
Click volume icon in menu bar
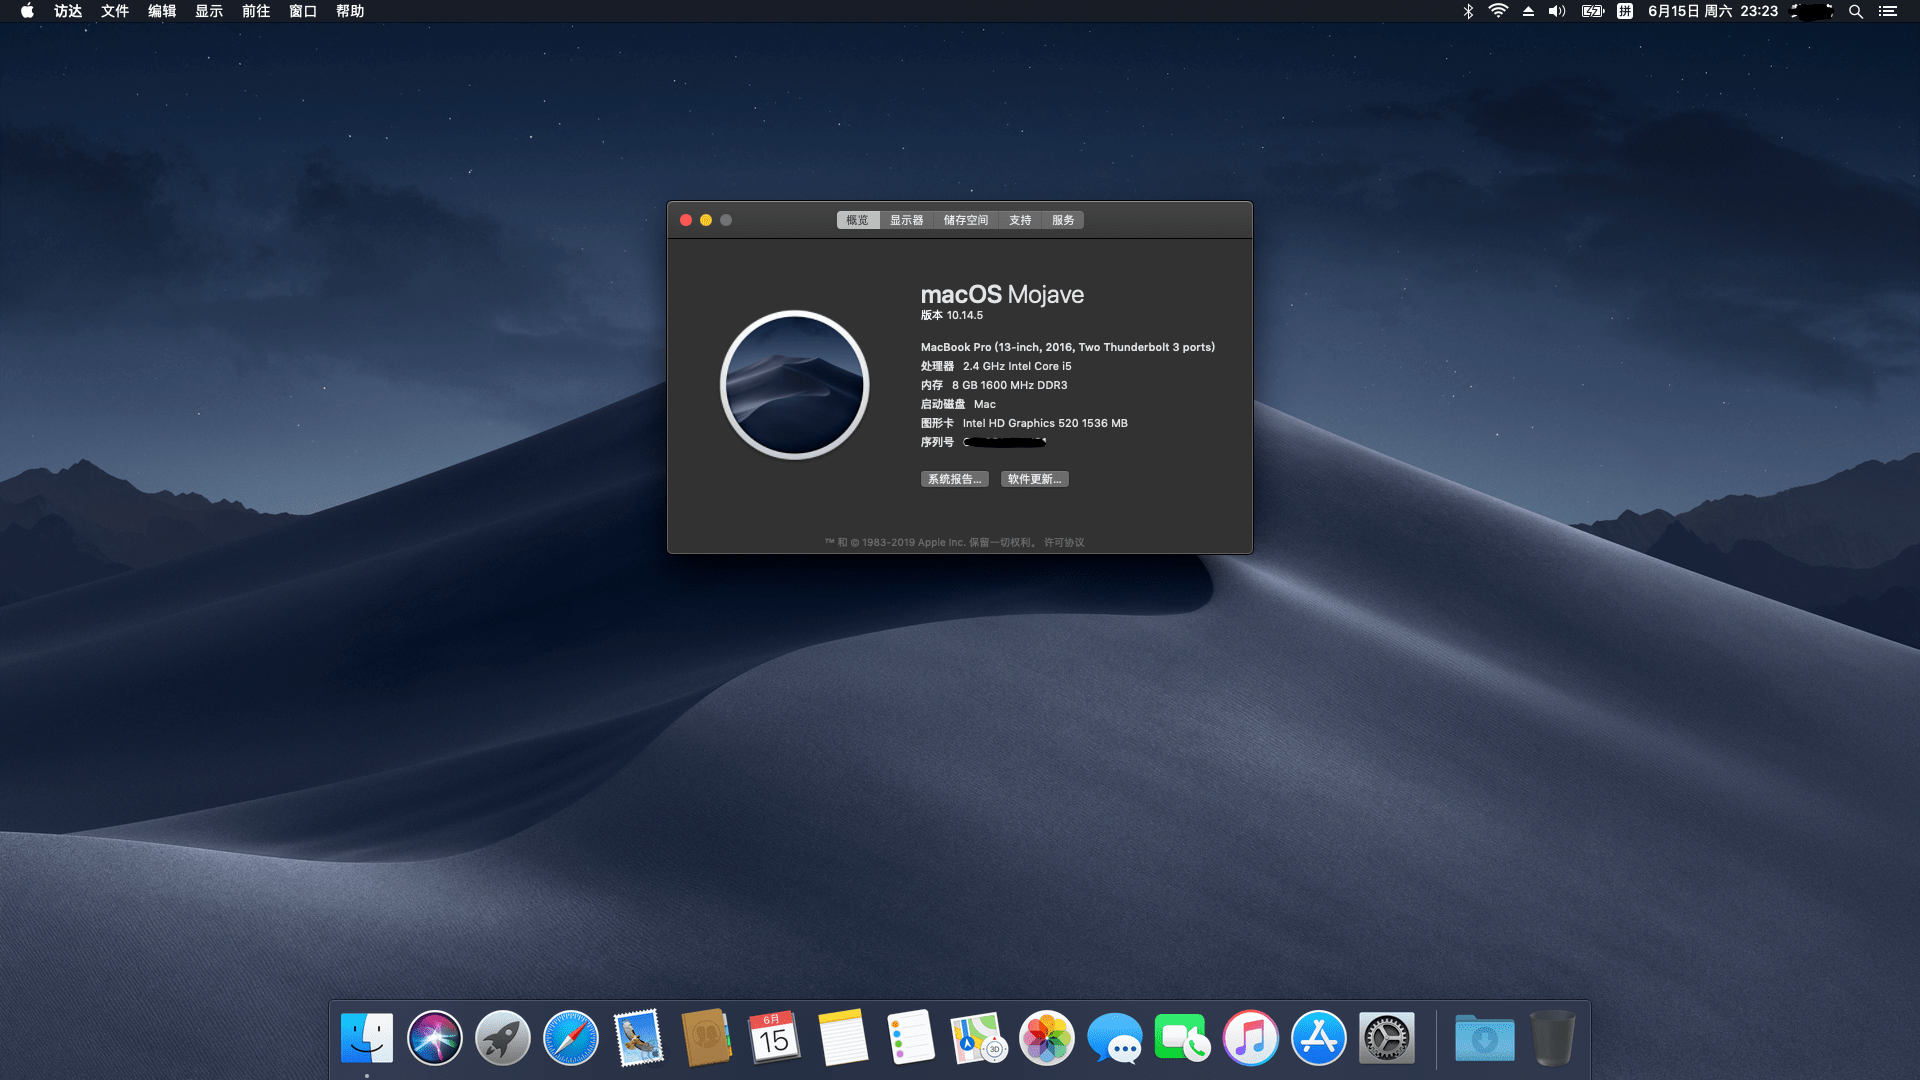(x=1557, y=11)
